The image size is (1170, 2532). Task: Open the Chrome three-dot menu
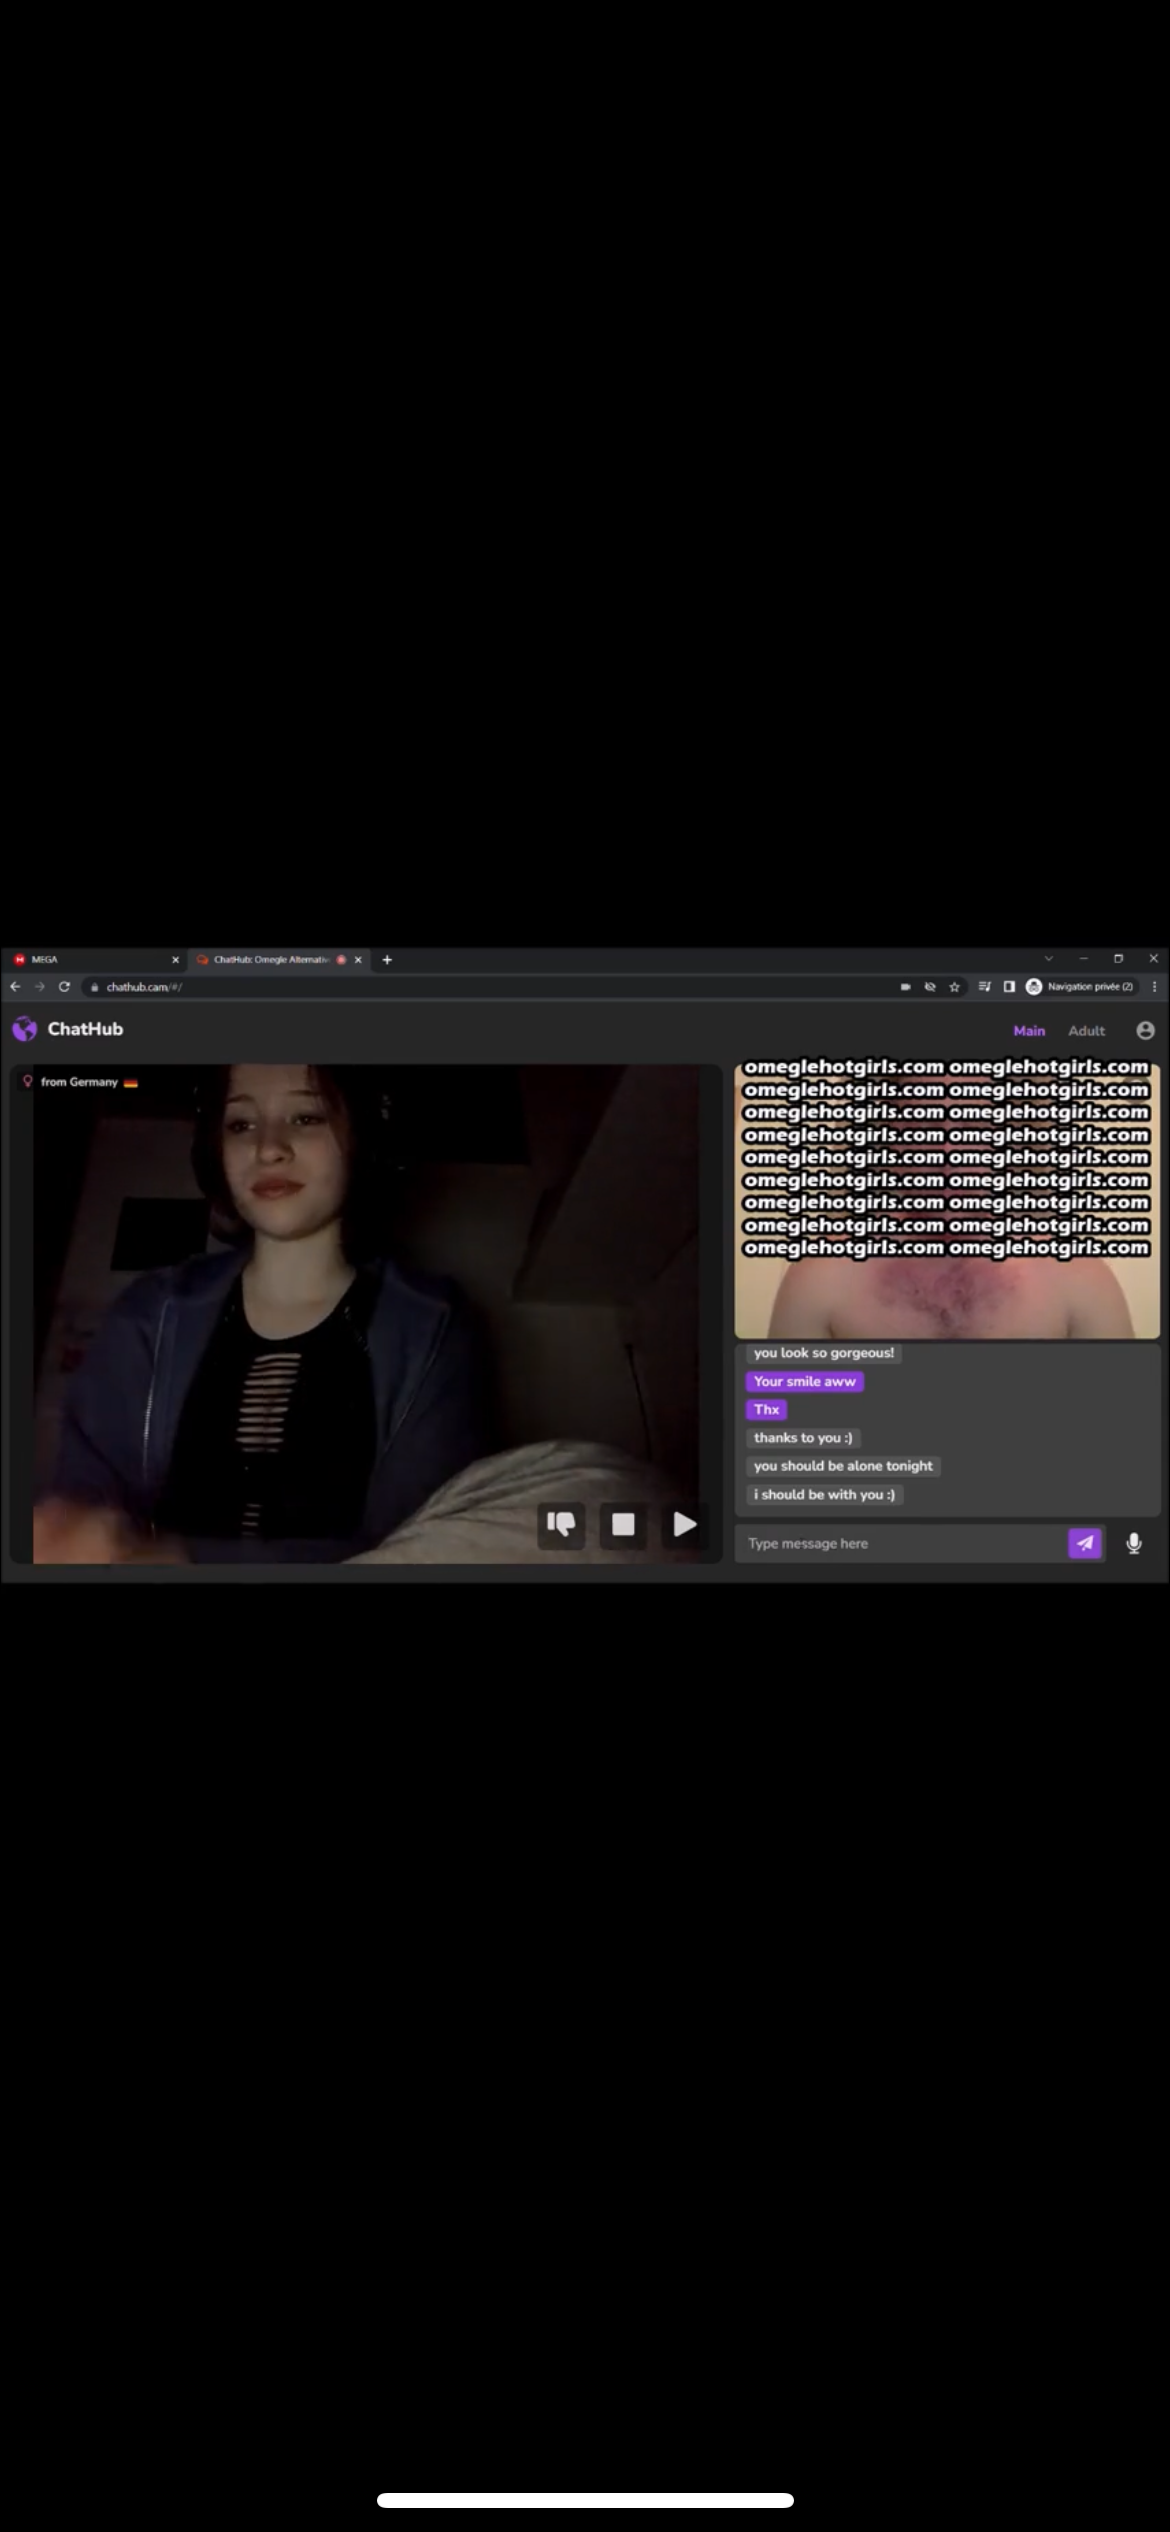click(1154, 987)
